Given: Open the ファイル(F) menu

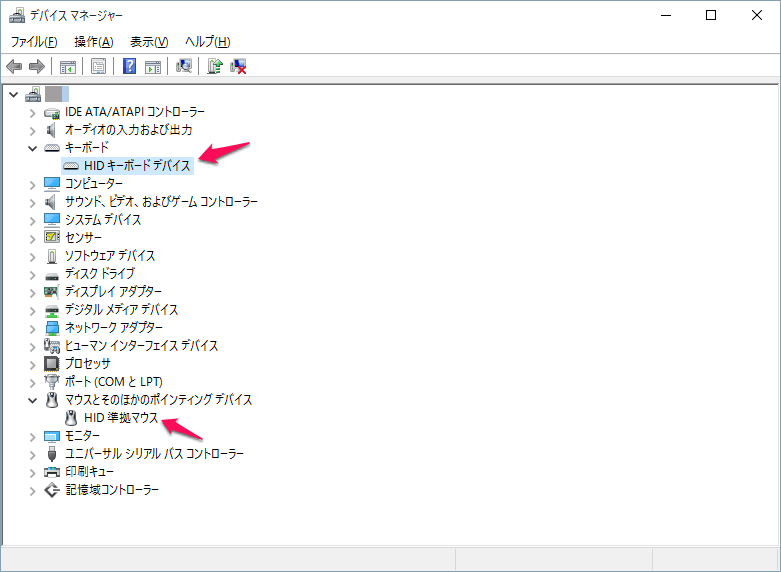Looking at the screenshot, I should pos(33,41).
